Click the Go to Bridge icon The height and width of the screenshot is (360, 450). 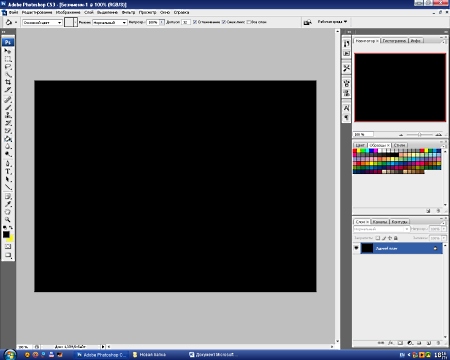pos(307,22)
